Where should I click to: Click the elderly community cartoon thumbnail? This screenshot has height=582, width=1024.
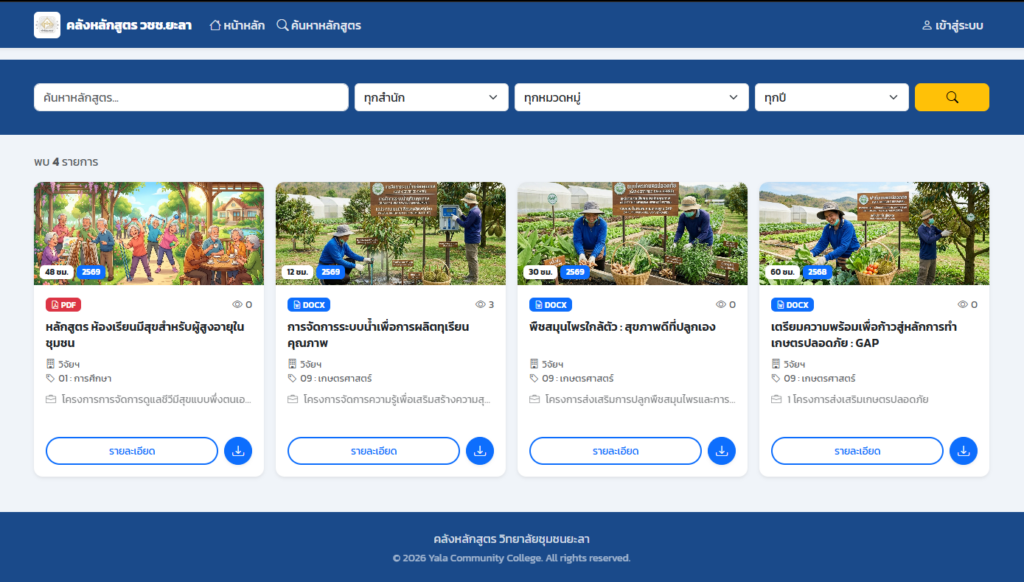149,233
